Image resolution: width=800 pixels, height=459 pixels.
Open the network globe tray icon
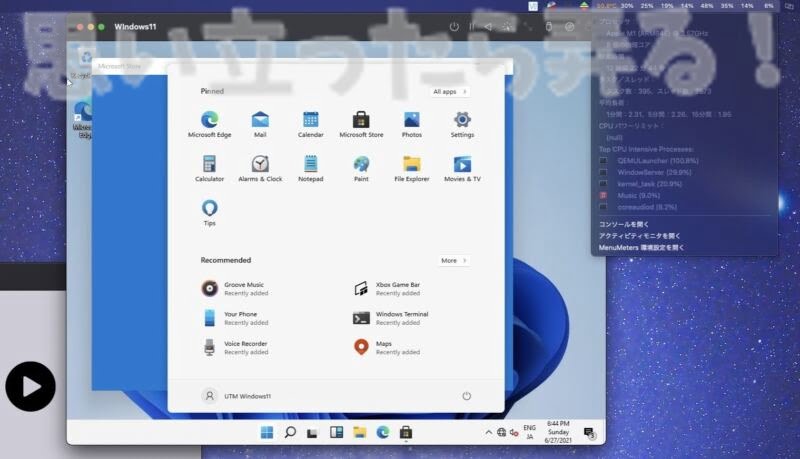tap(502, 432)
